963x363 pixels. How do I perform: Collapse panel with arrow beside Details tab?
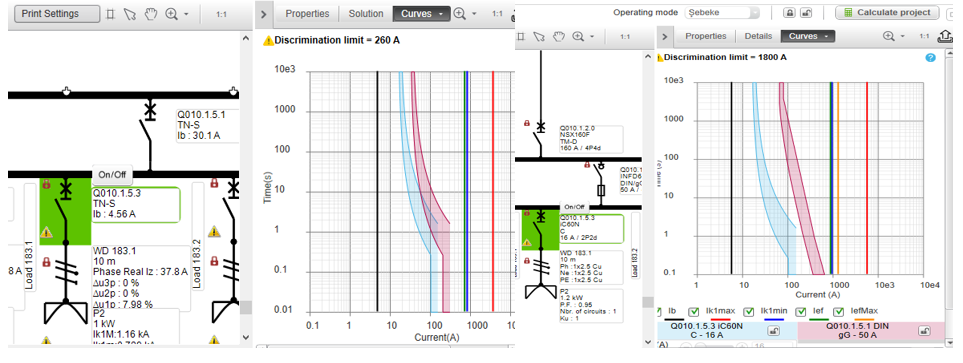(666, 36)
